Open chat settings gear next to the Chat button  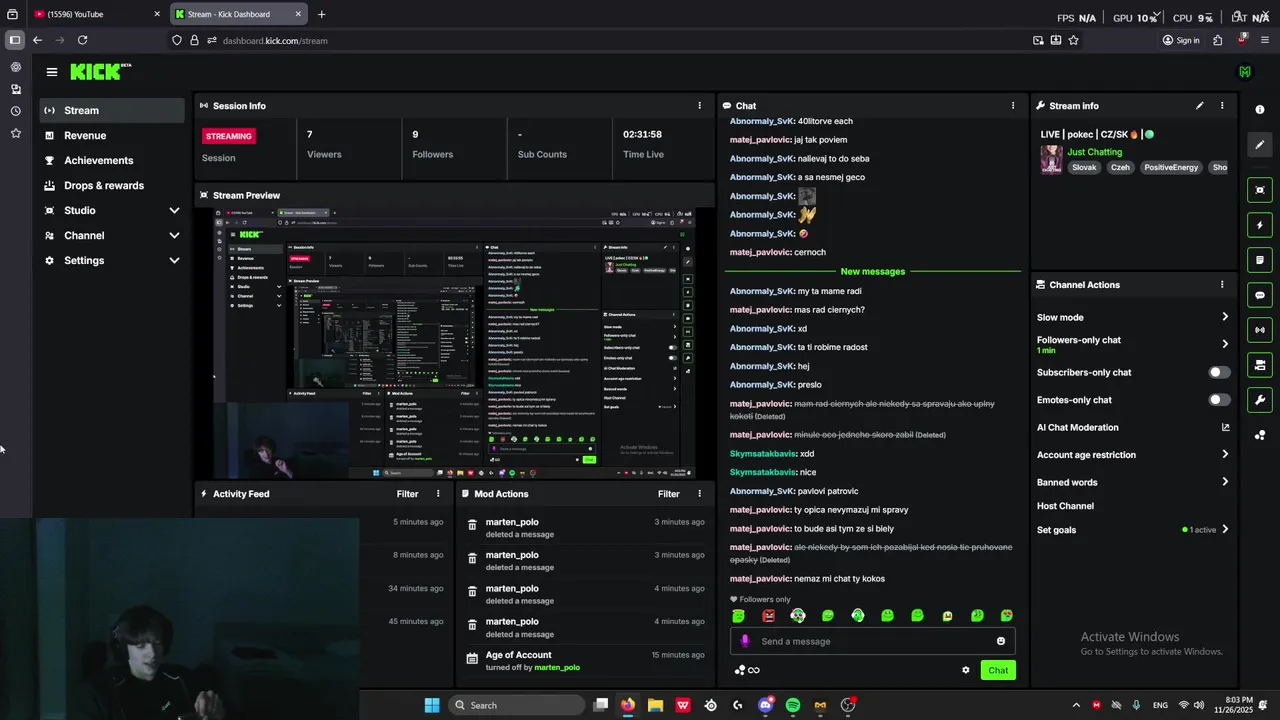(965, 670)
